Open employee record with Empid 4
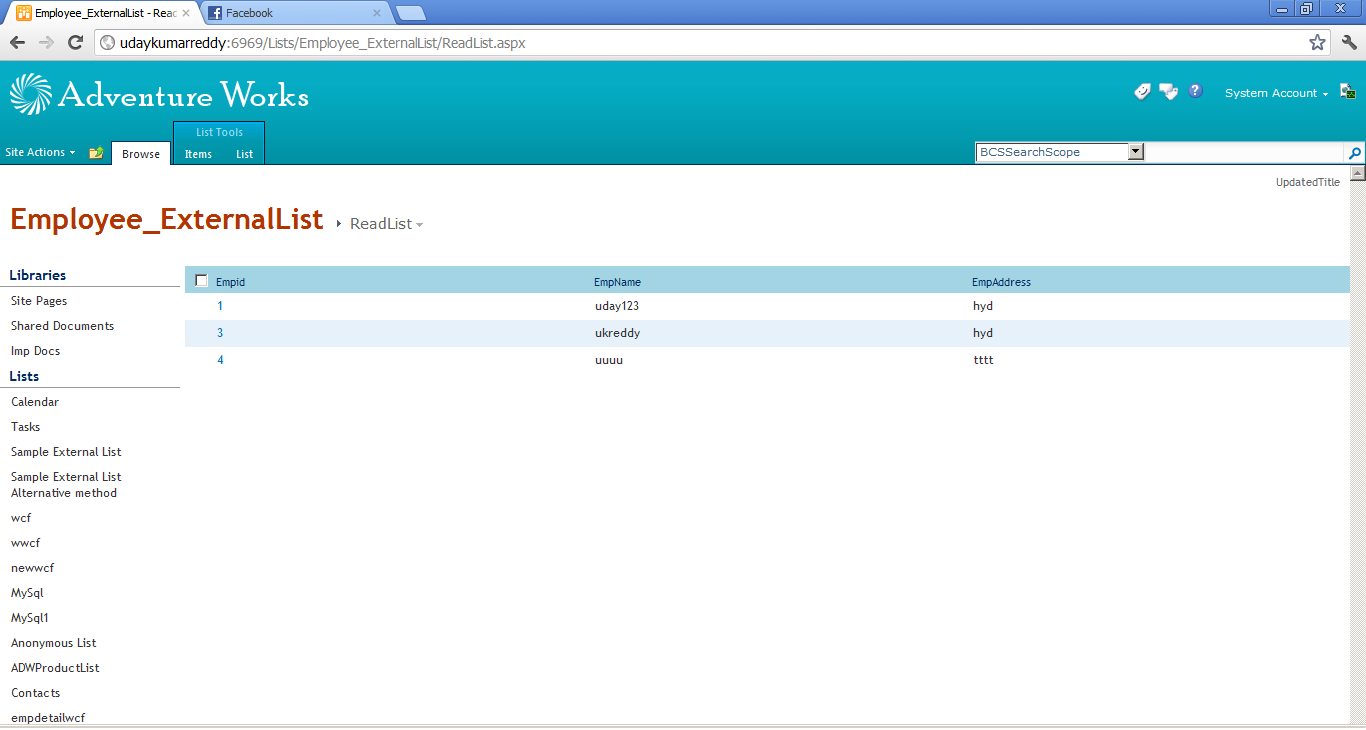The width and height of the screenshot is (1366, 730). click(x=220, y=360)
